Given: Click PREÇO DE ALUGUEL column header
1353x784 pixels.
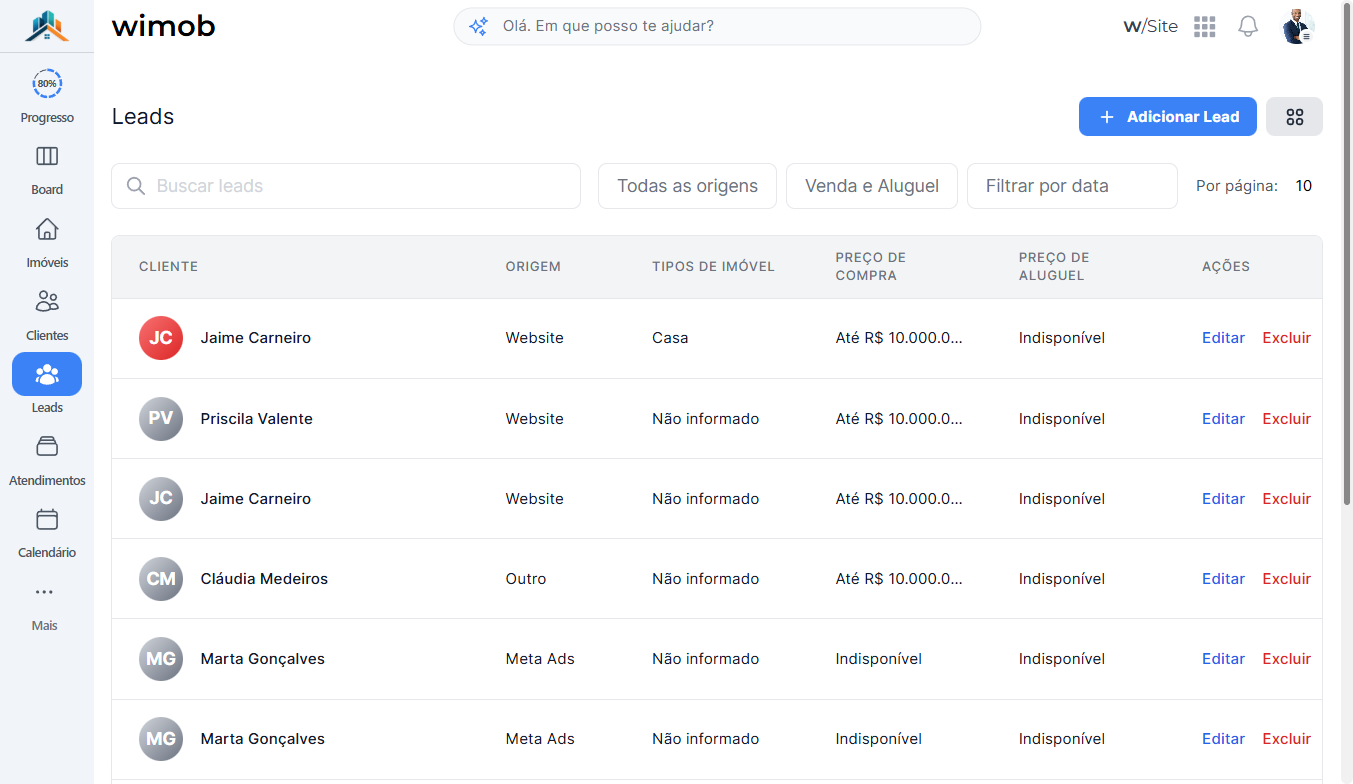Looking at the screenshot, I should 1054,266.
